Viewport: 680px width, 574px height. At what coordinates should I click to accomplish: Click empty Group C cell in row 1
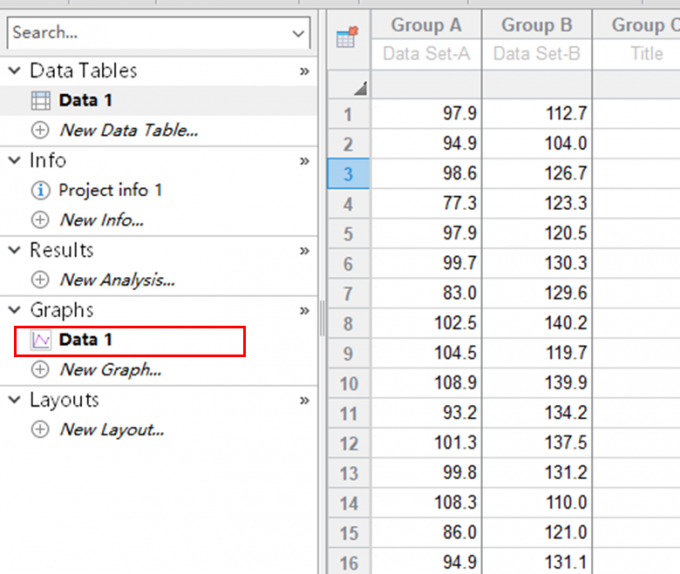[637, 114]
